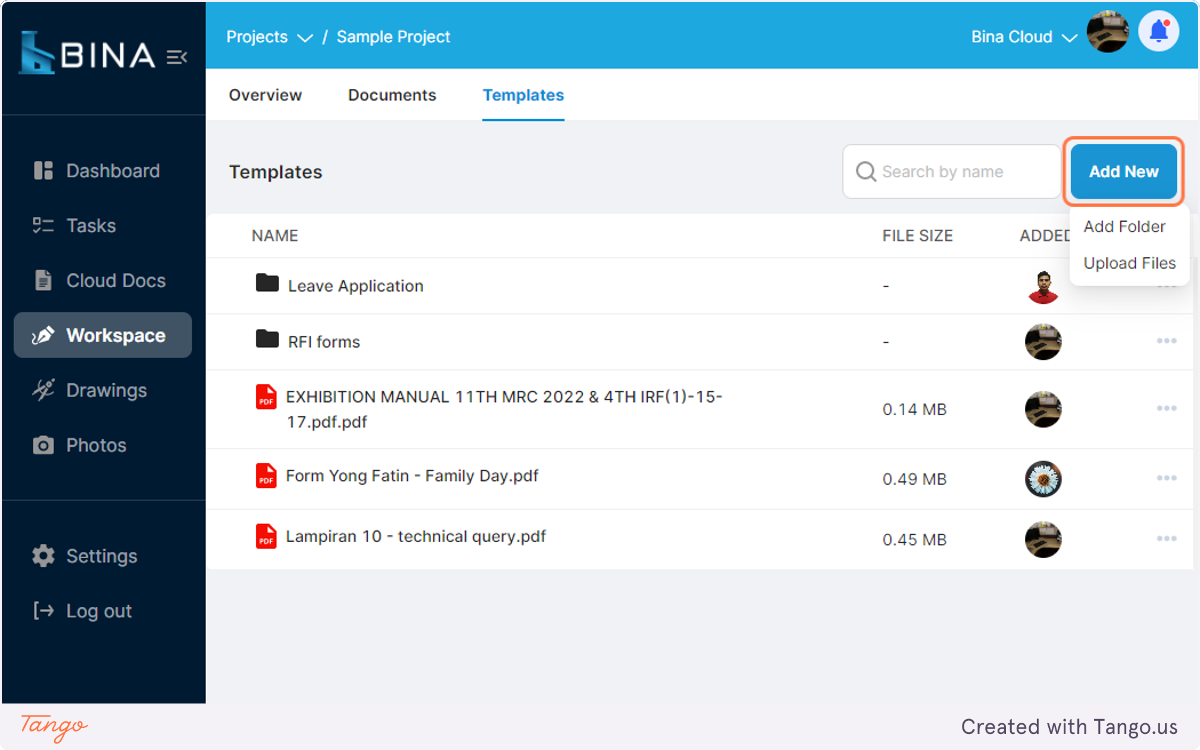The image size is (1200, 750).
Task: Click the 0.14 MB file size cell
Action: pos(914,410)
